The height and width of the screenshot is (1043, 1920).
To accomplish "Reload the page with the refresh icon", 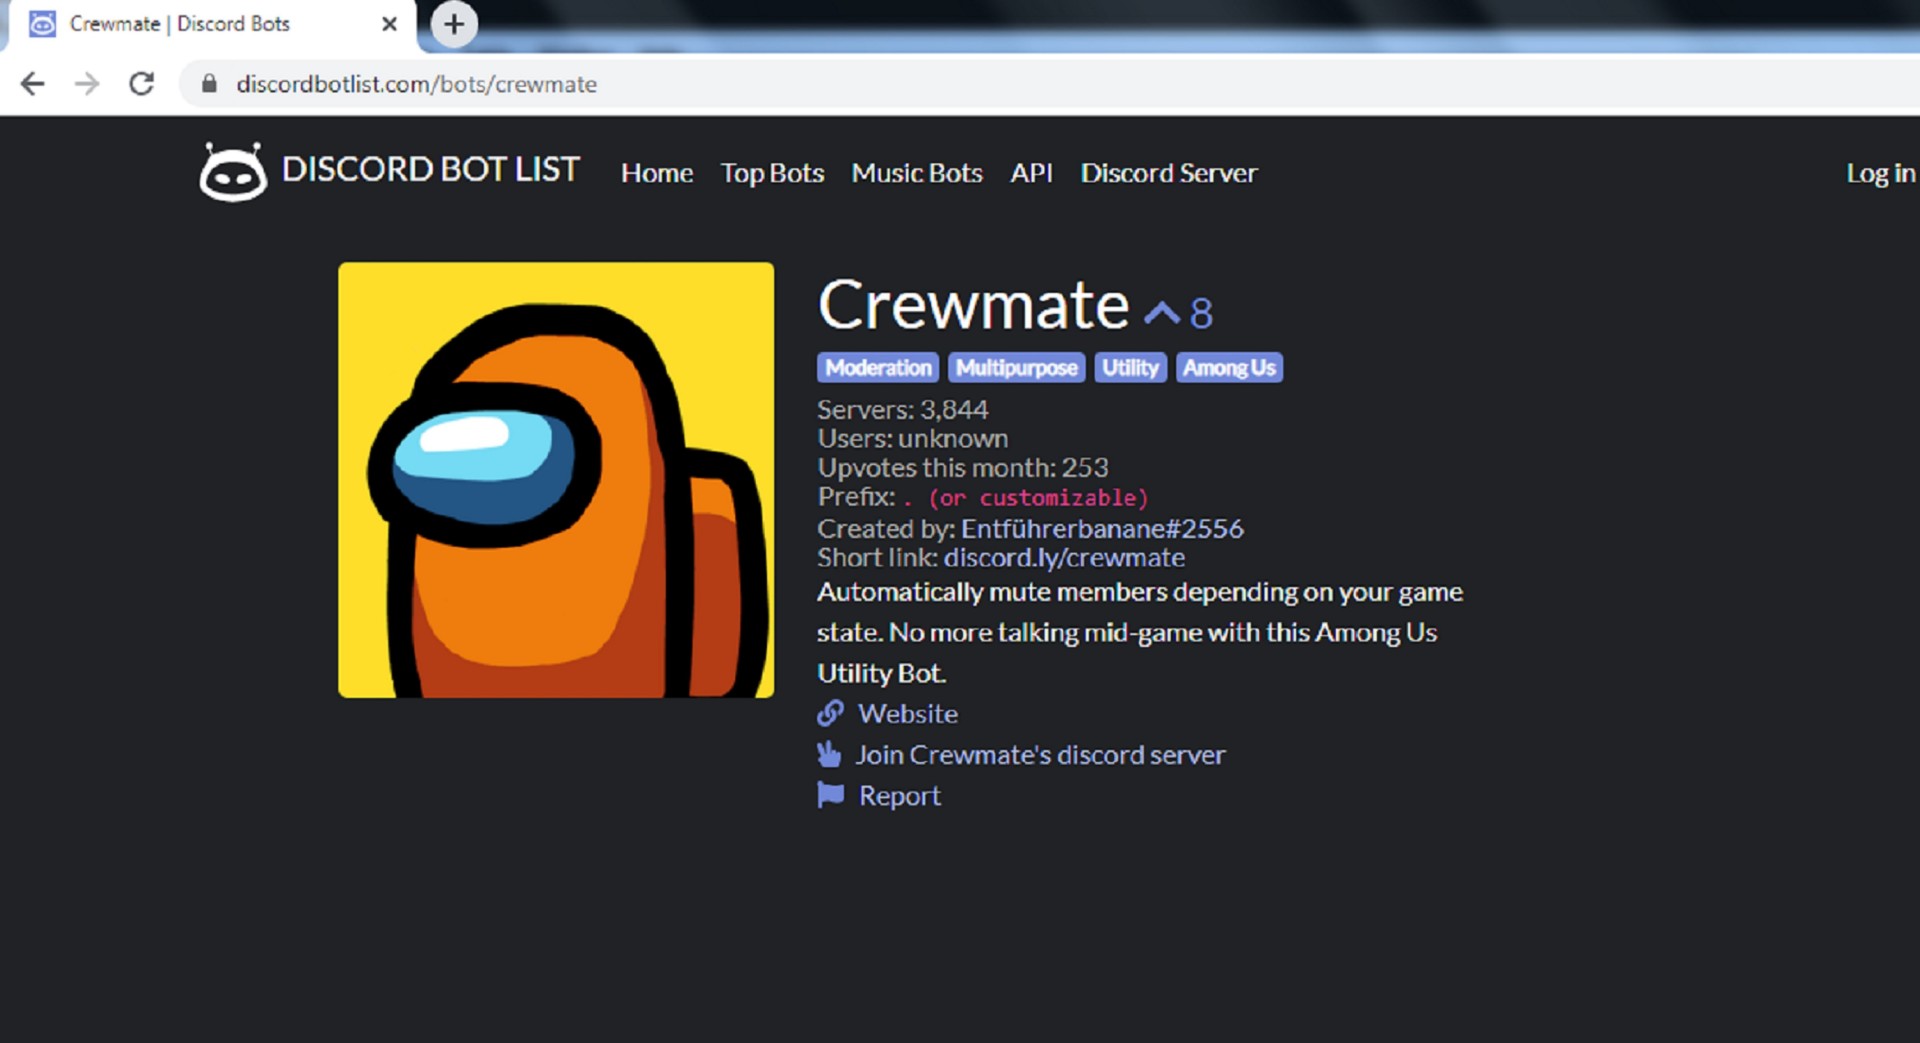I will (142, 84).
